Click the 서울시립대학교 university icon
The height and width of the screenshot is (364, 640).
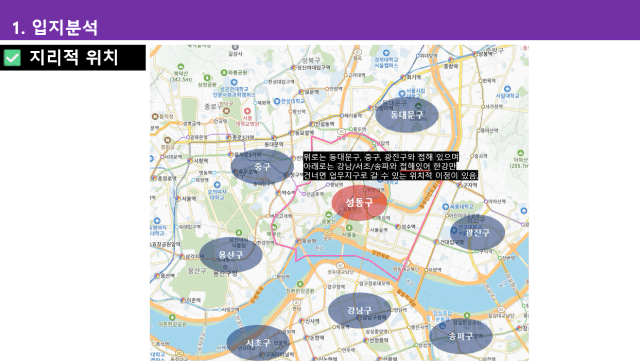click(402, 93)
